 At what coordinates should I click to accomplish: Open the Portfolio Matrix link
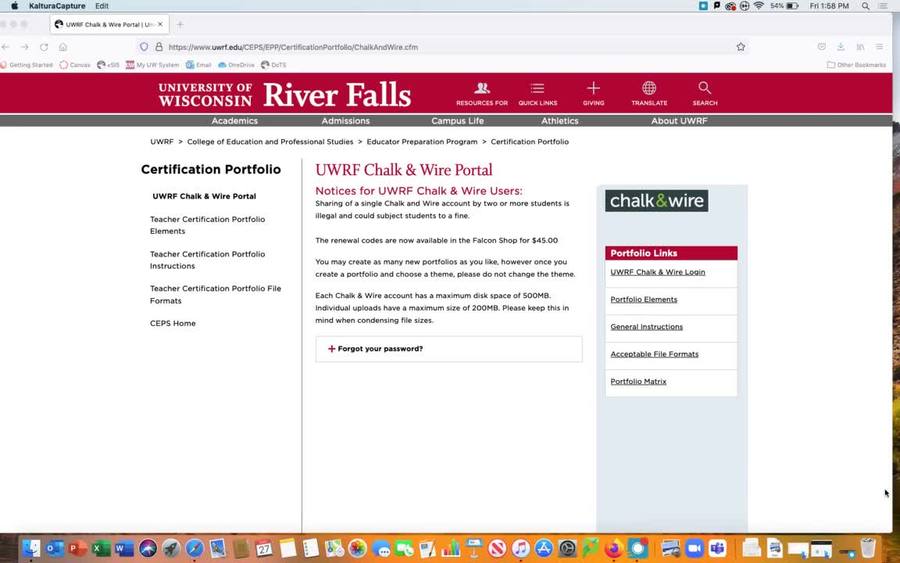[x=638, y=382]
